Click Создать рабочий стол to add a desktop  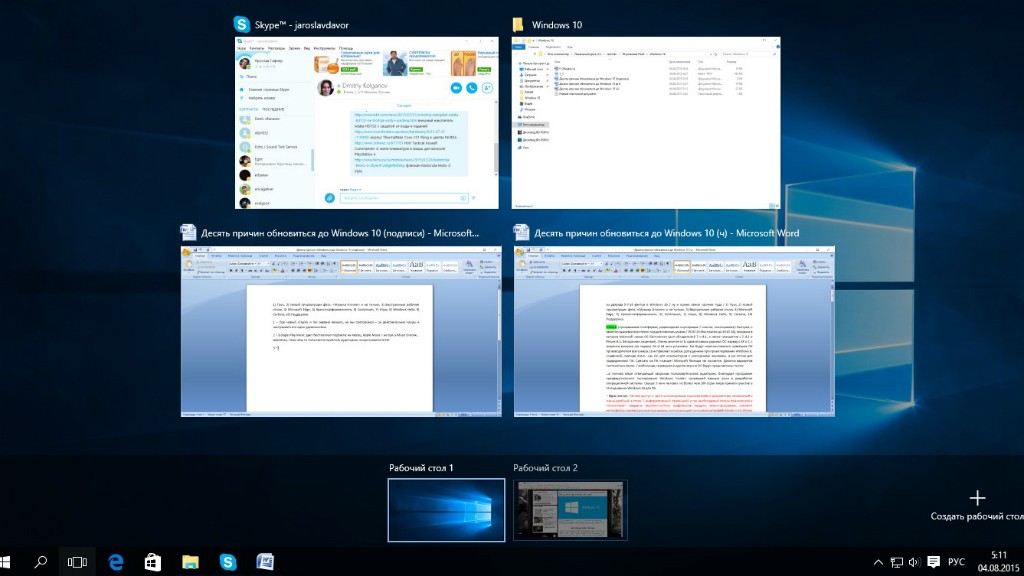coord(977,505)
